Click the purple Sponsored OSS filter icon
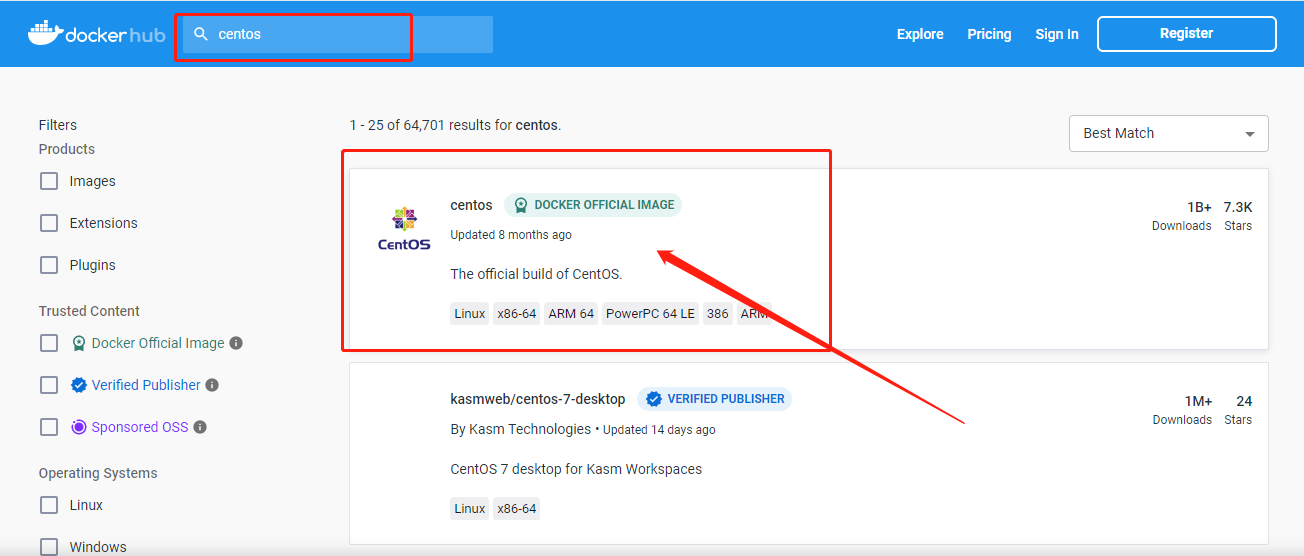This screenshot has width=1304, height=556. click(78, 427)
